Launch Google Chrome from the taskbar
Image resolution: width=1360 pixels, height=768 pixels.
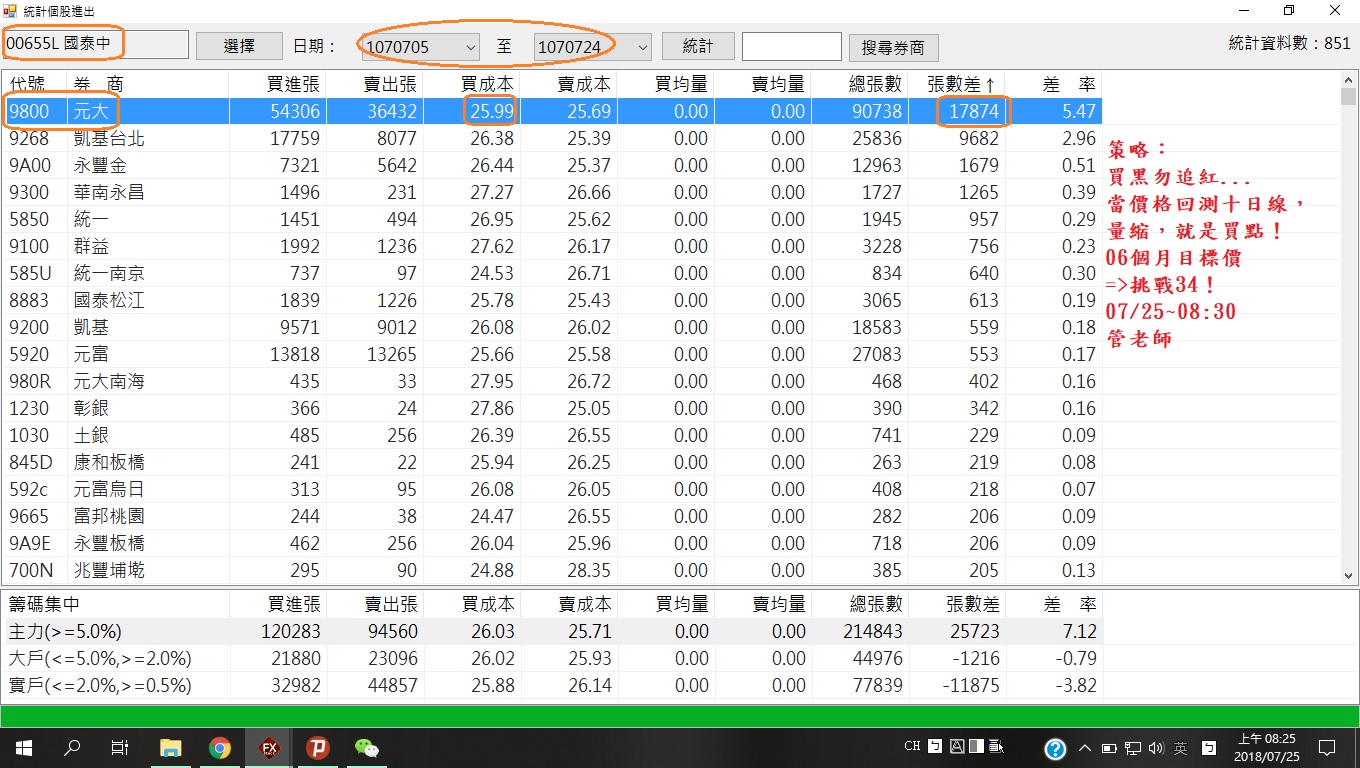pos(220,748)
